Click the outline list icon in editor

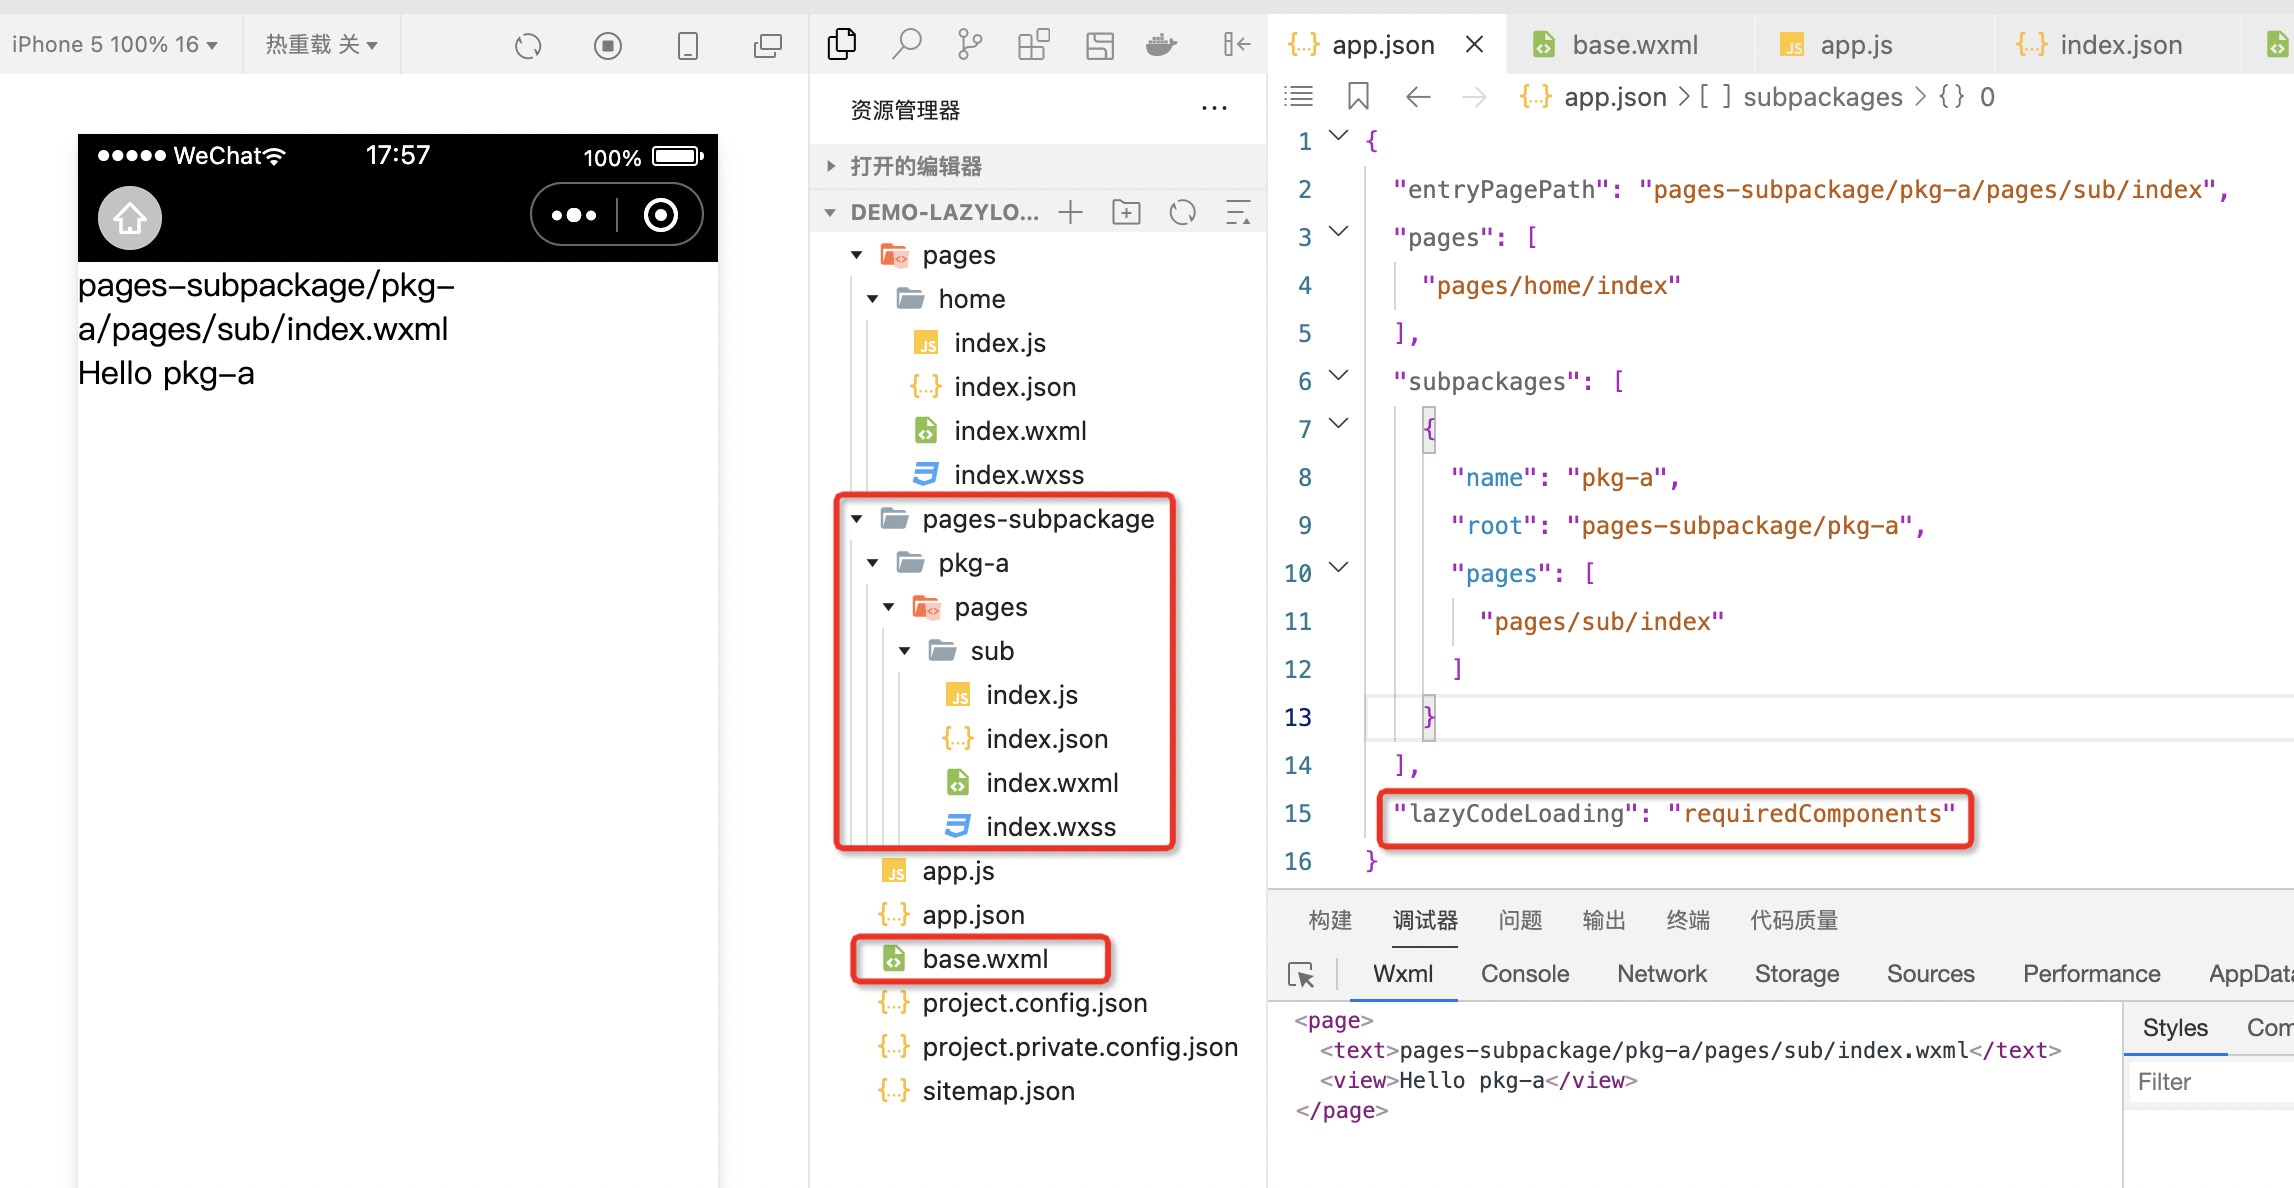pyautogui.click(x=1299, y=97)
